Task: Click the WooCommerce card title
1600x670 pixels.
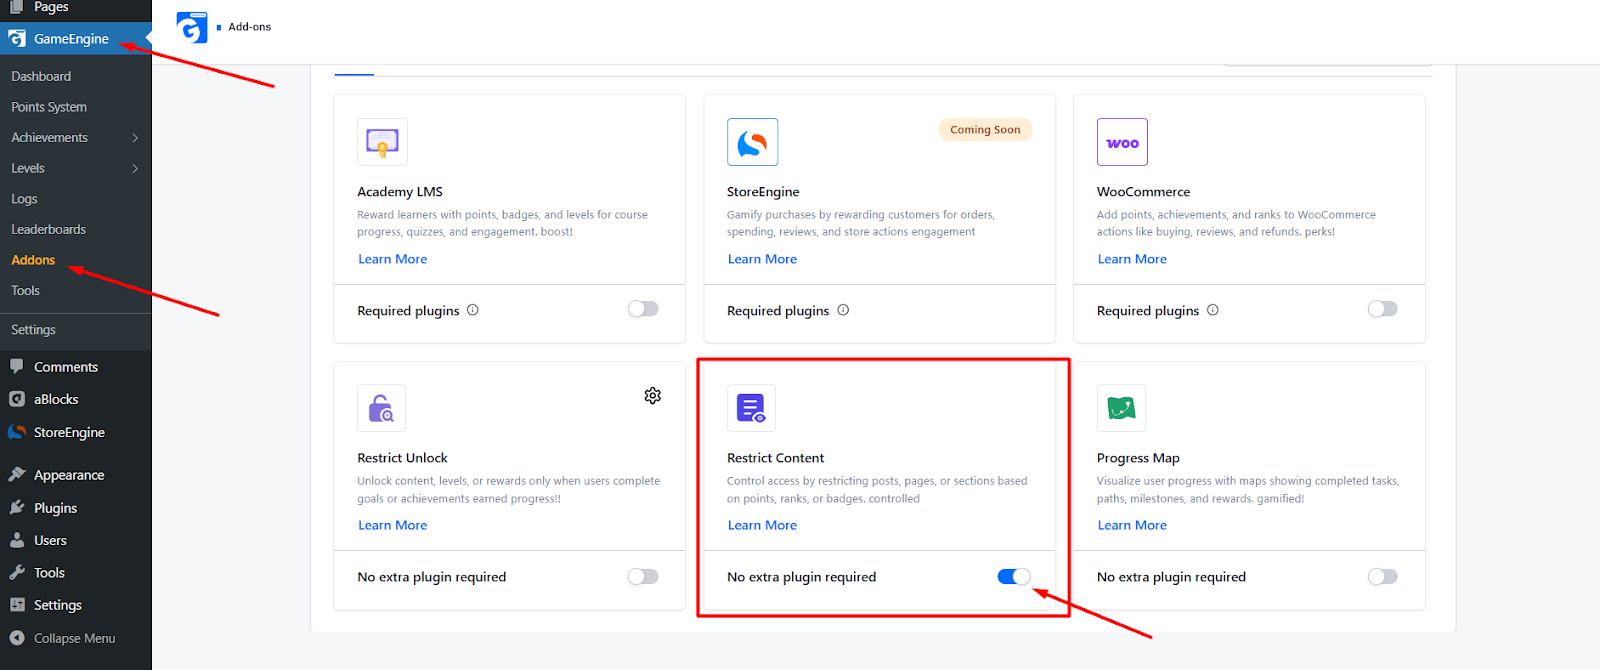Action: (x=1144, y=192)
